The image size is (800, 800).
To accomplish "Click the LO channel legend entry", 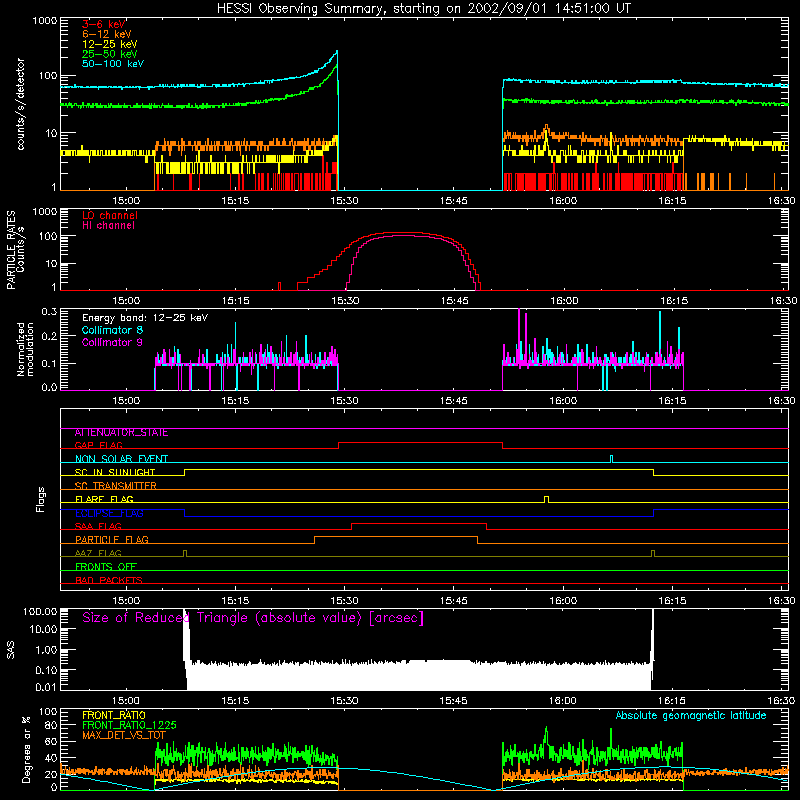I will [x=110, y=215].
